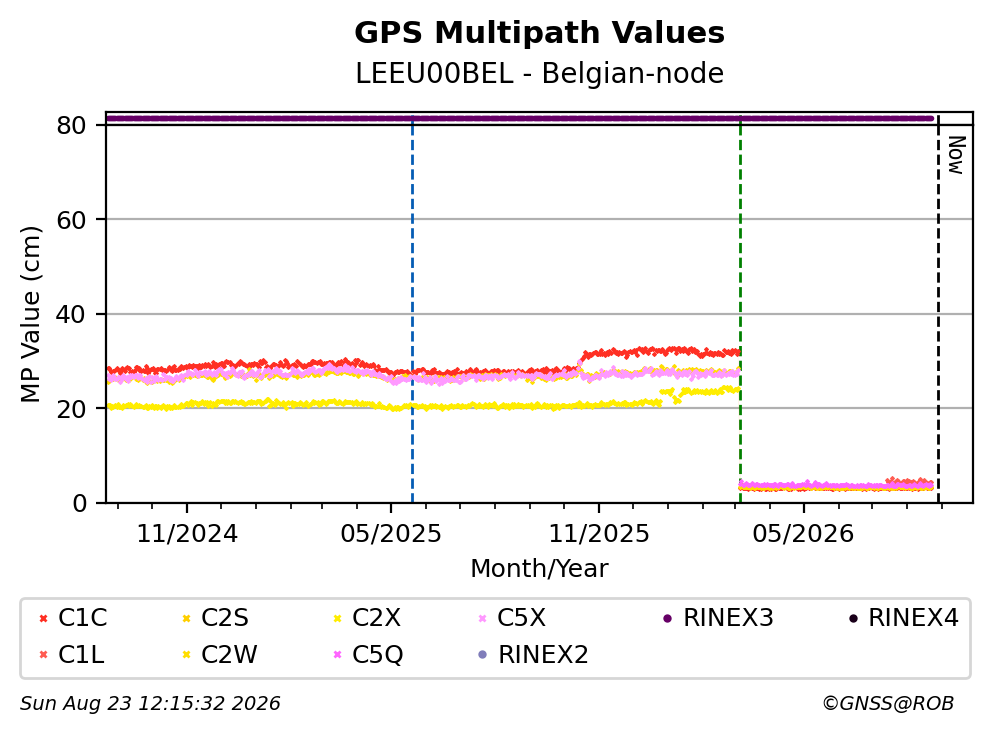Select the C2S orange legend marker

pos(186,619)
